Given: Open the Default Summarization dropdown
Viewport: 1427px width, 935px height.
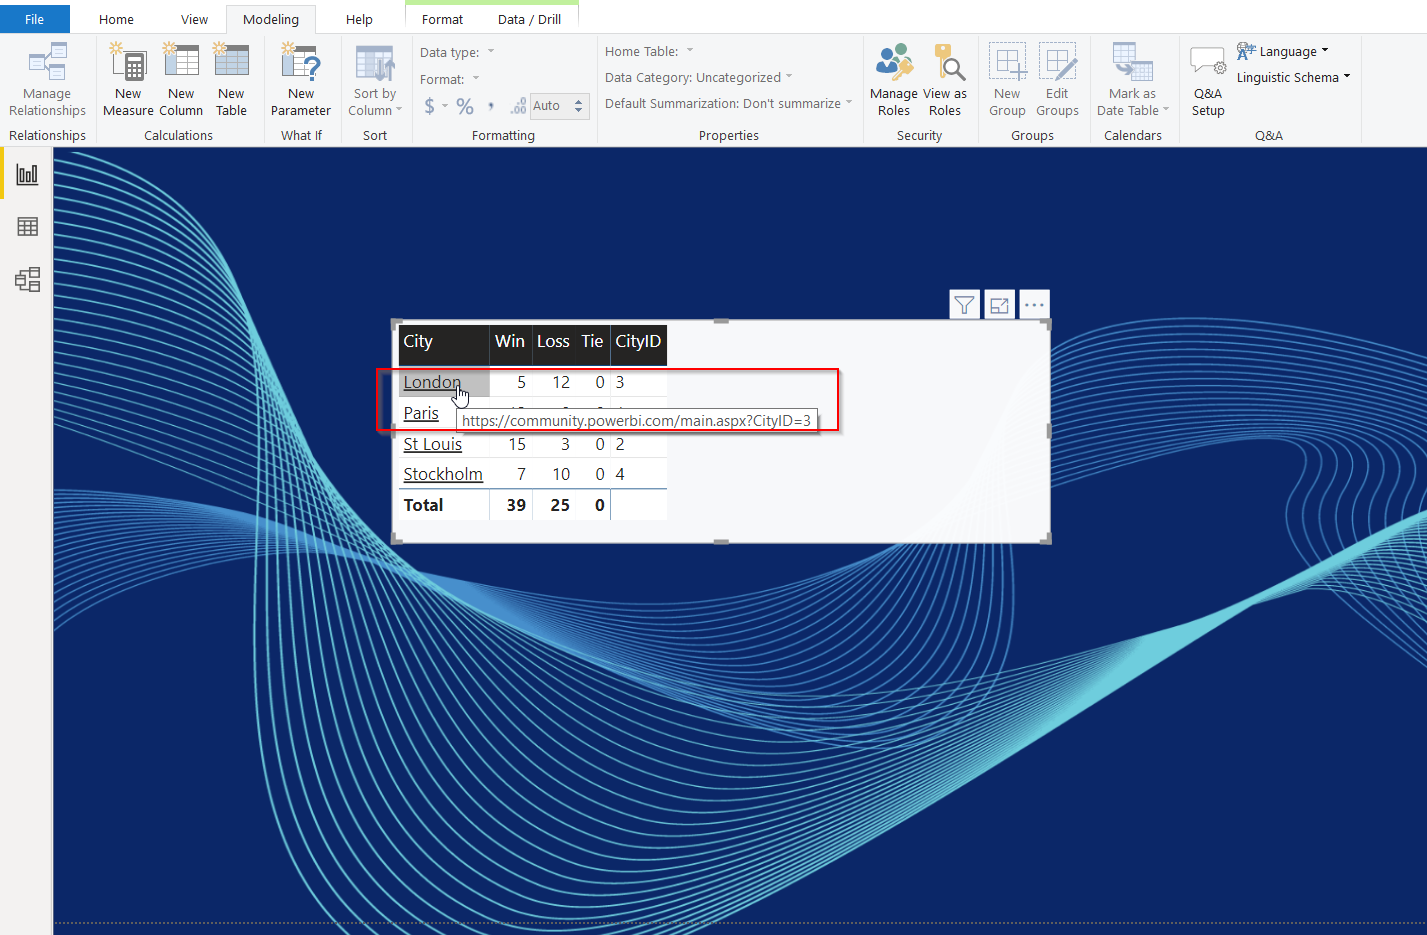Looking at the screenshot, I should coord(728,103).
